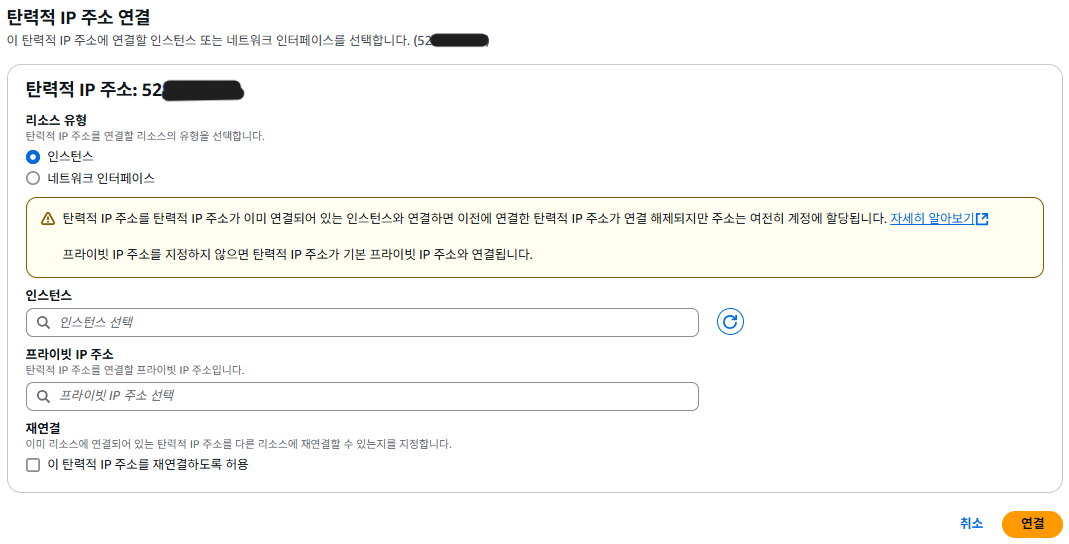
Task: Open the 프라이빗 IP 주소 선택 dropdown field
Action: pos(370,396)
